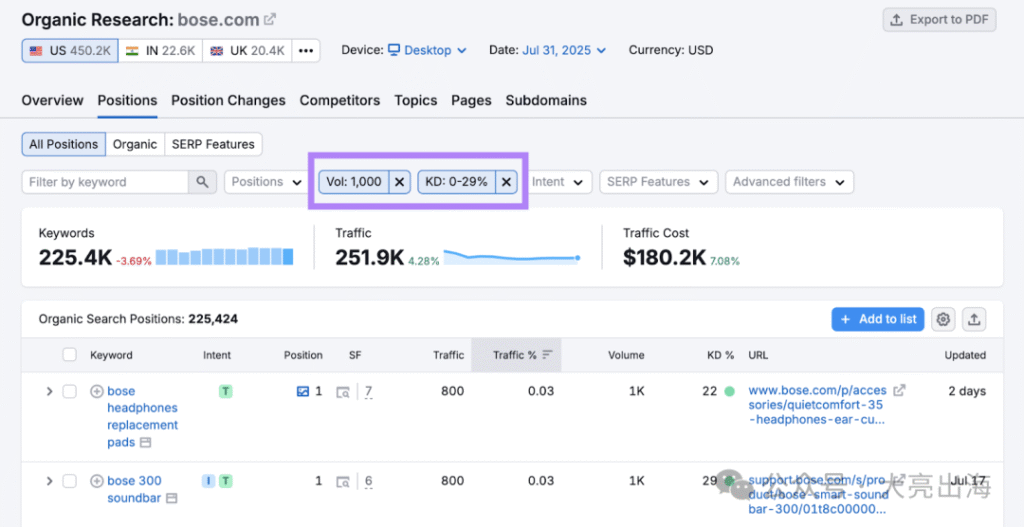Expand the 'bose headphones replacement pads' row

click(x=49, y=391)
